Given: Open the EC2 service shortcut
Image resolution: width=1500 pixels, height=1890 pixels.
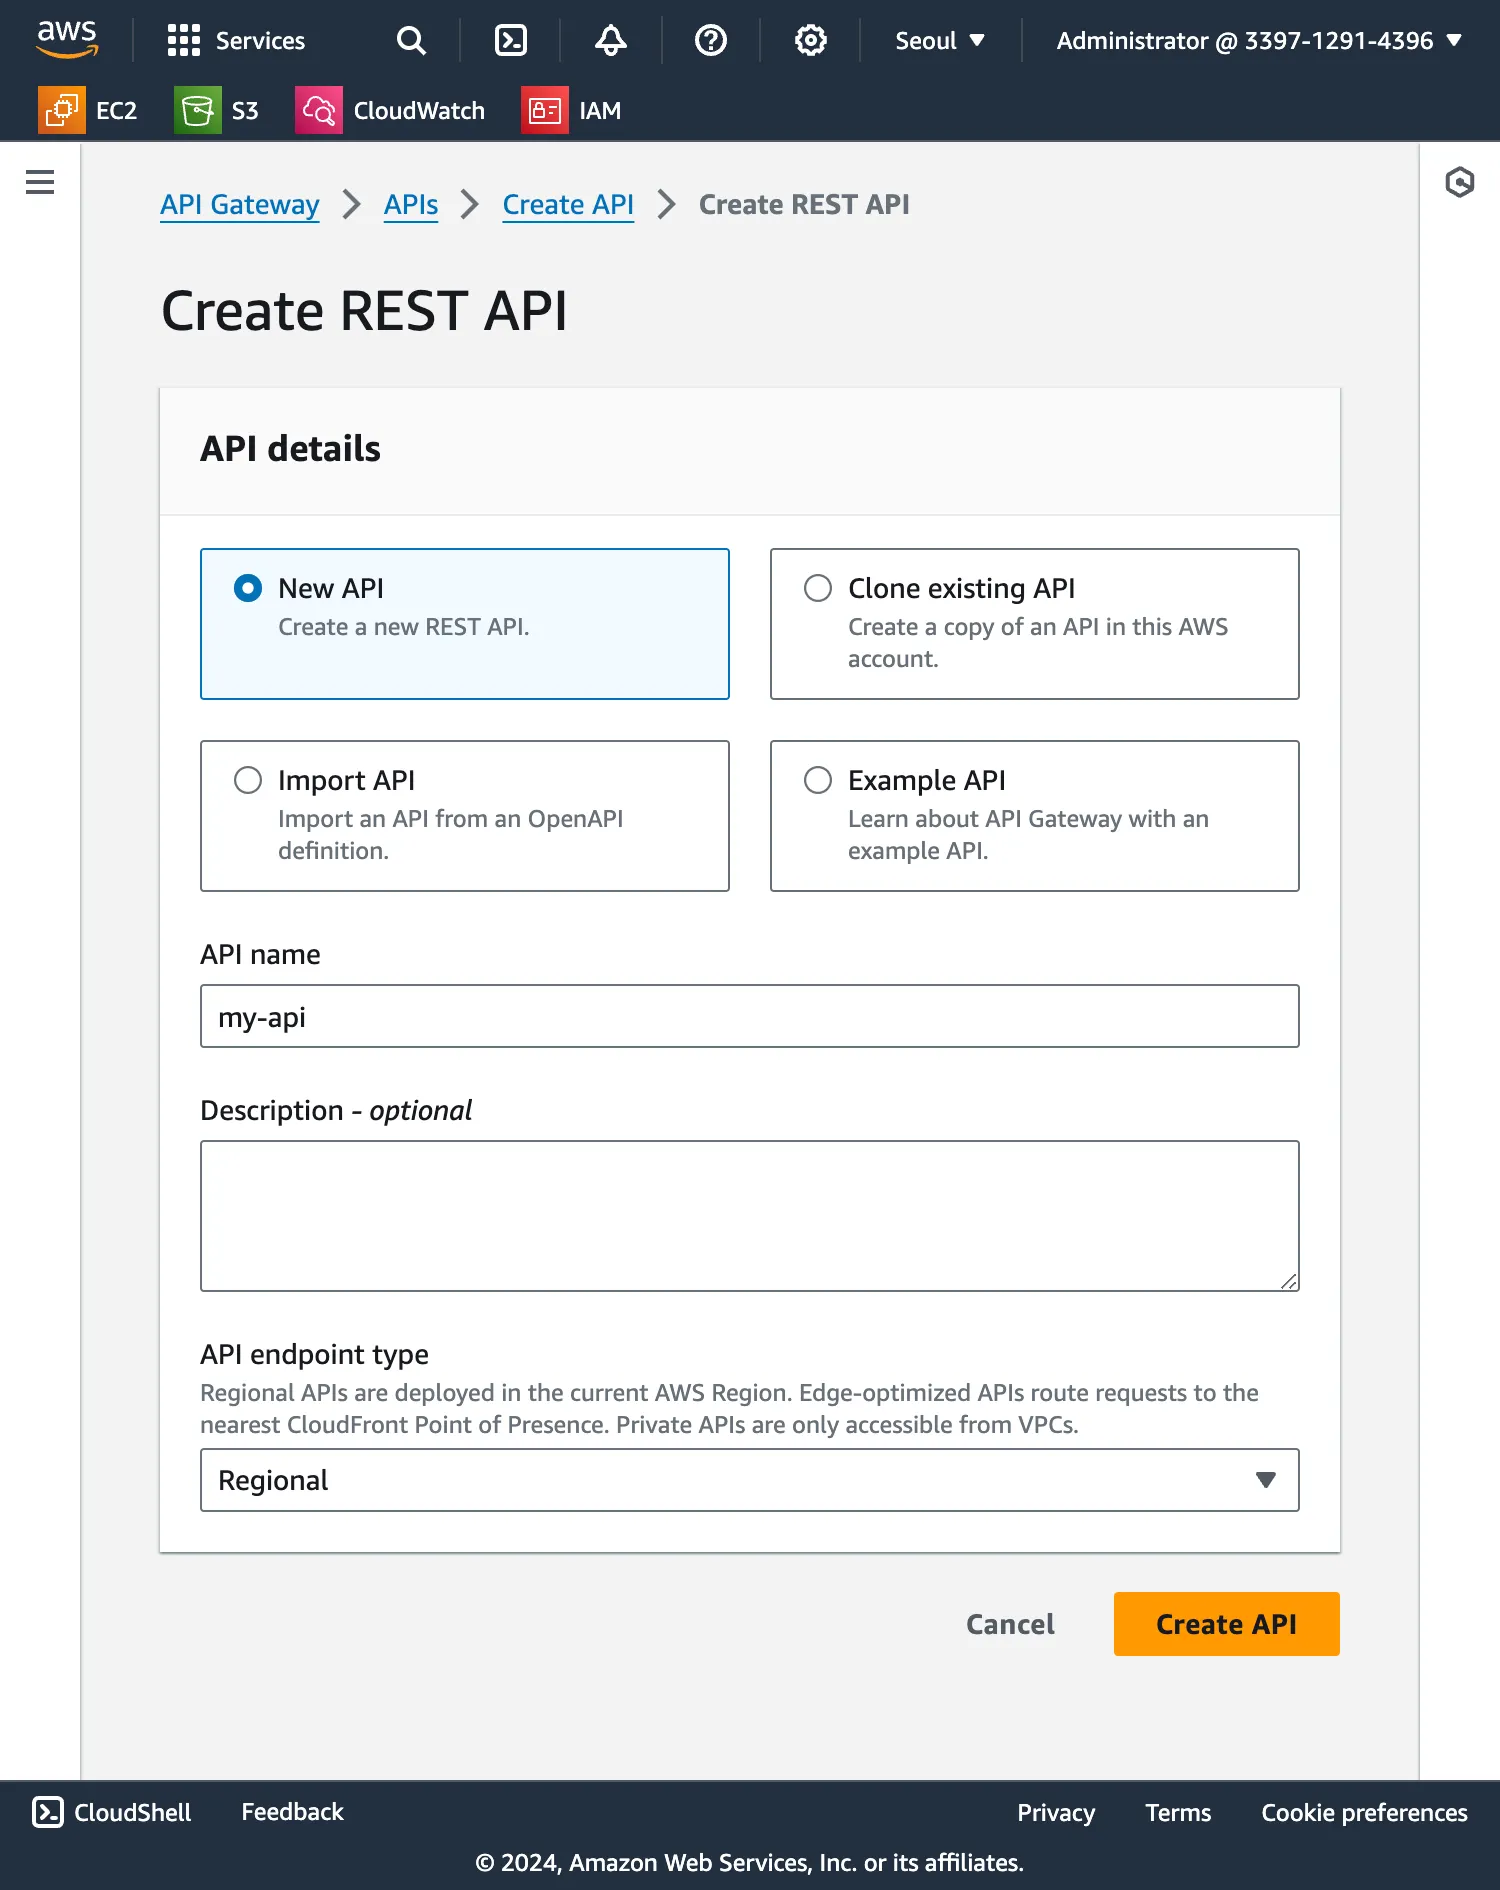Looking at the screenshot, I should tap(88, 110).
